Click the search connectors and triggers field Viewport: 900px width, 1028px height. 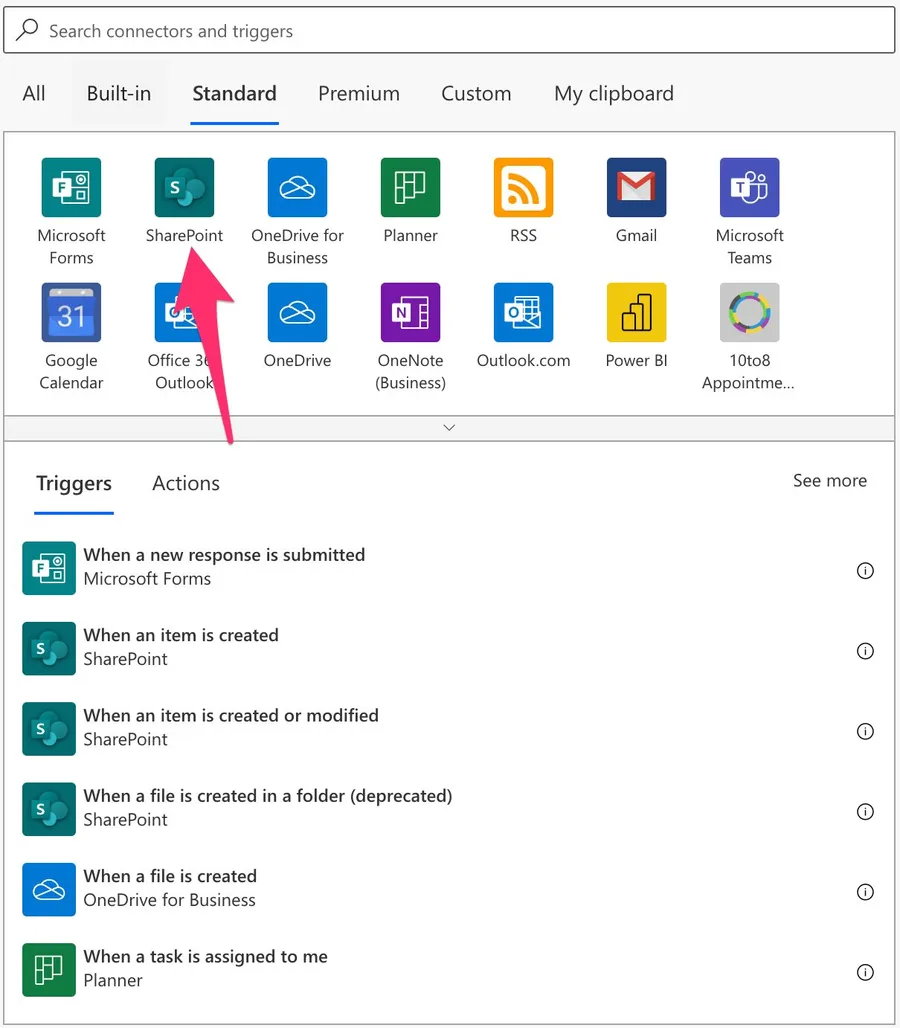point(449,31)
